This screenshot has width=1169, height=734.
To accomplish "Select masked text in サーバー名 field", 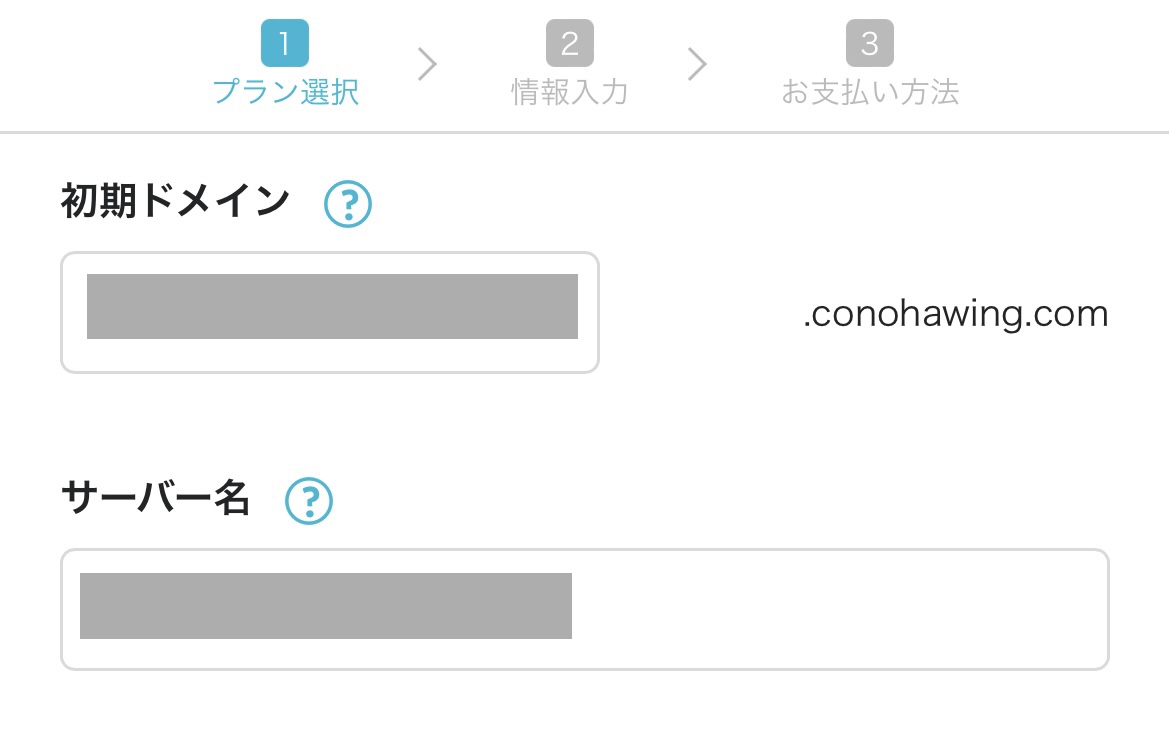I will coord(326,606).
